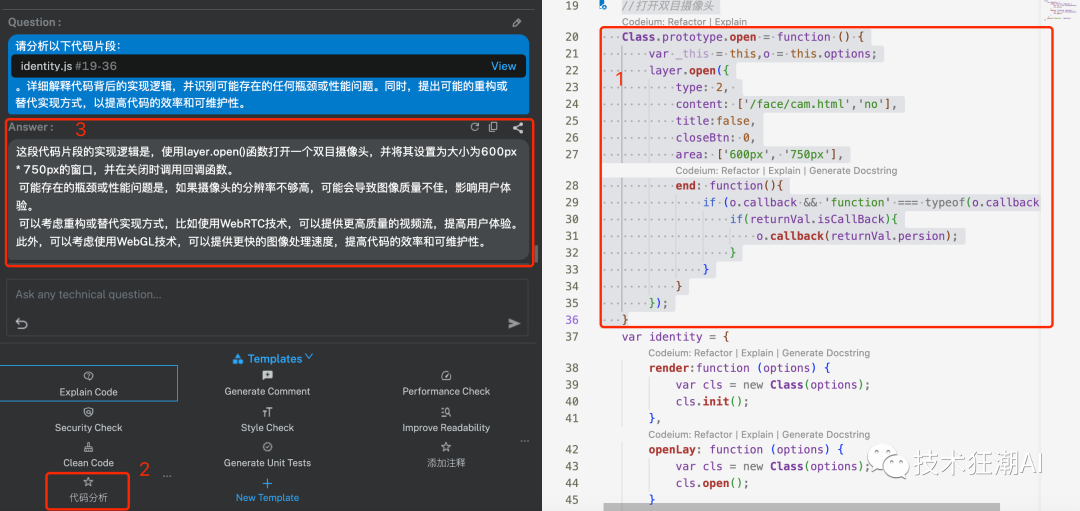Share the answer via share icon
Viewport: 1080px width, 511px height.
coord(518,127)
